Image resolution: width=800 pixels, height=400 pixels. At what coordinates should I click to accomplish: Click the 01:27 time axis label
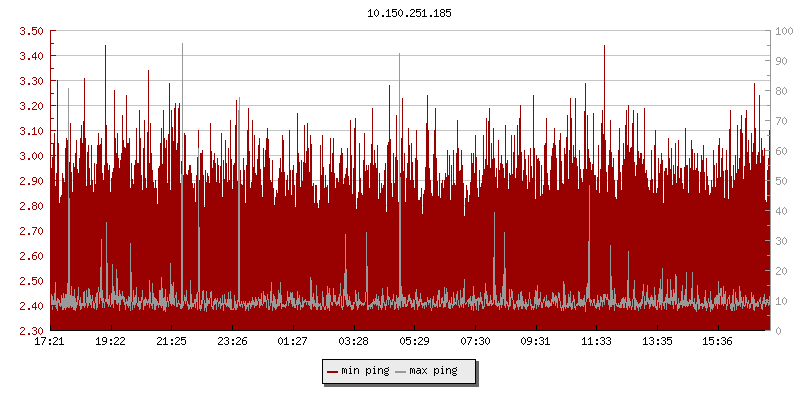[x=293, y=342]
